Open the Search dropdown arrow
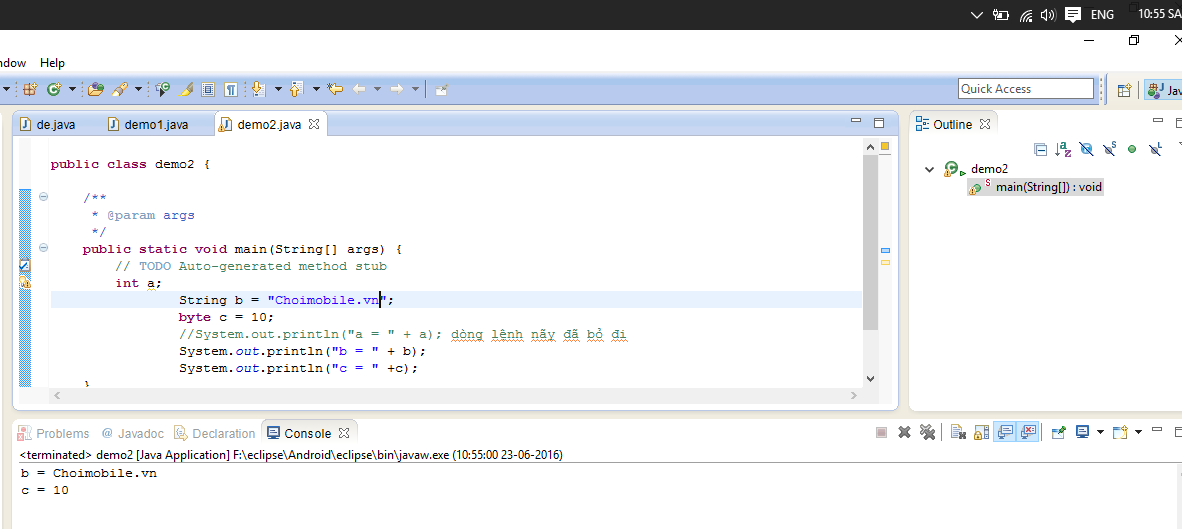The image size is (1182, 529). (139, 89)
